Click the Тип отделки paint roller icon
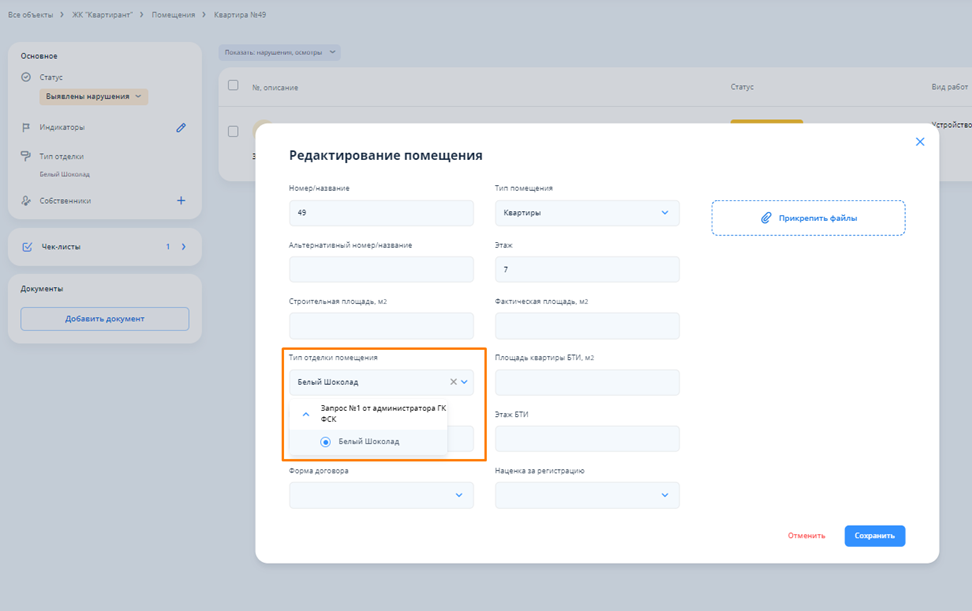Screen dimensions: 972x611 tap(26, 157)
